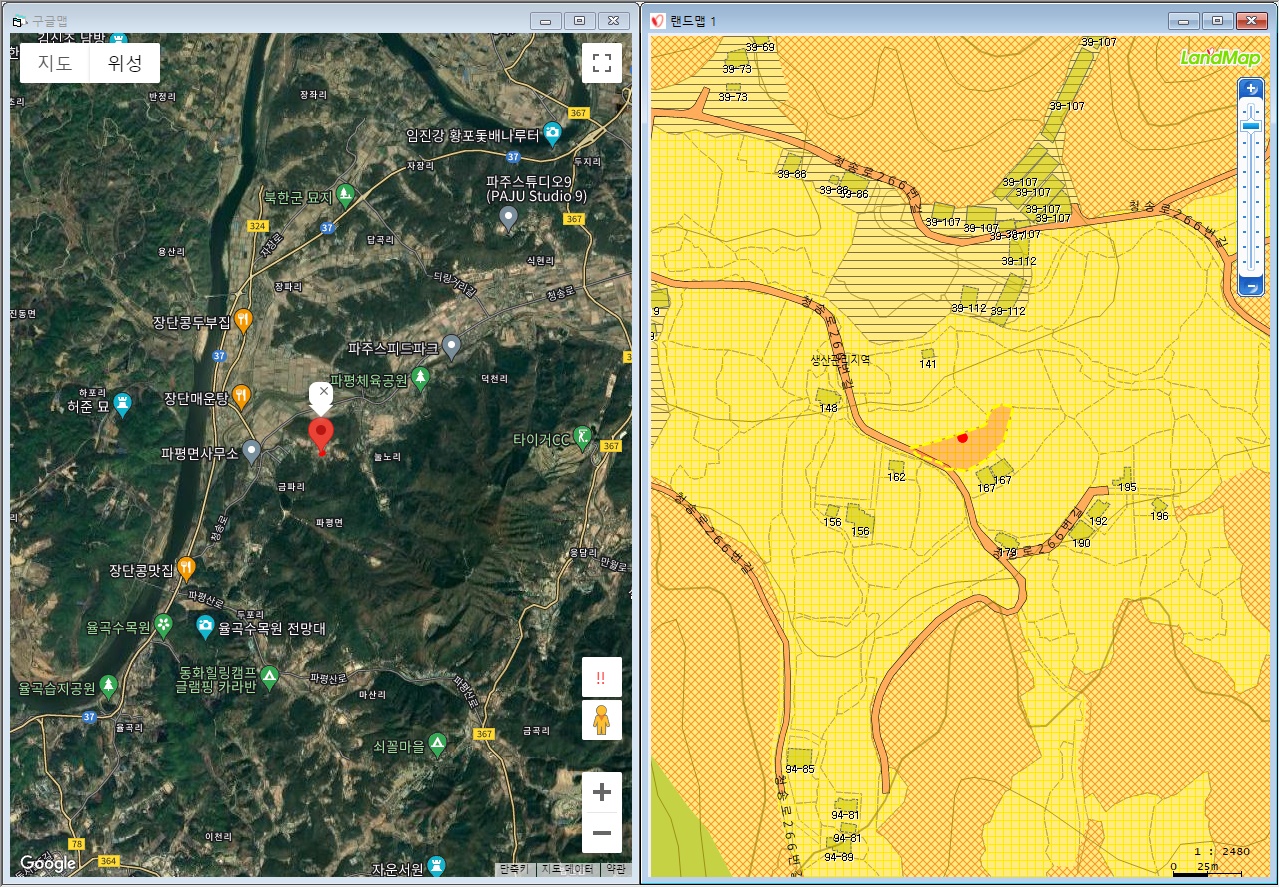Click 동화힐링캠프 camping tent icon
Image resolution: width=1280 pixels, height=888 pixels.
tap(269, 678)
